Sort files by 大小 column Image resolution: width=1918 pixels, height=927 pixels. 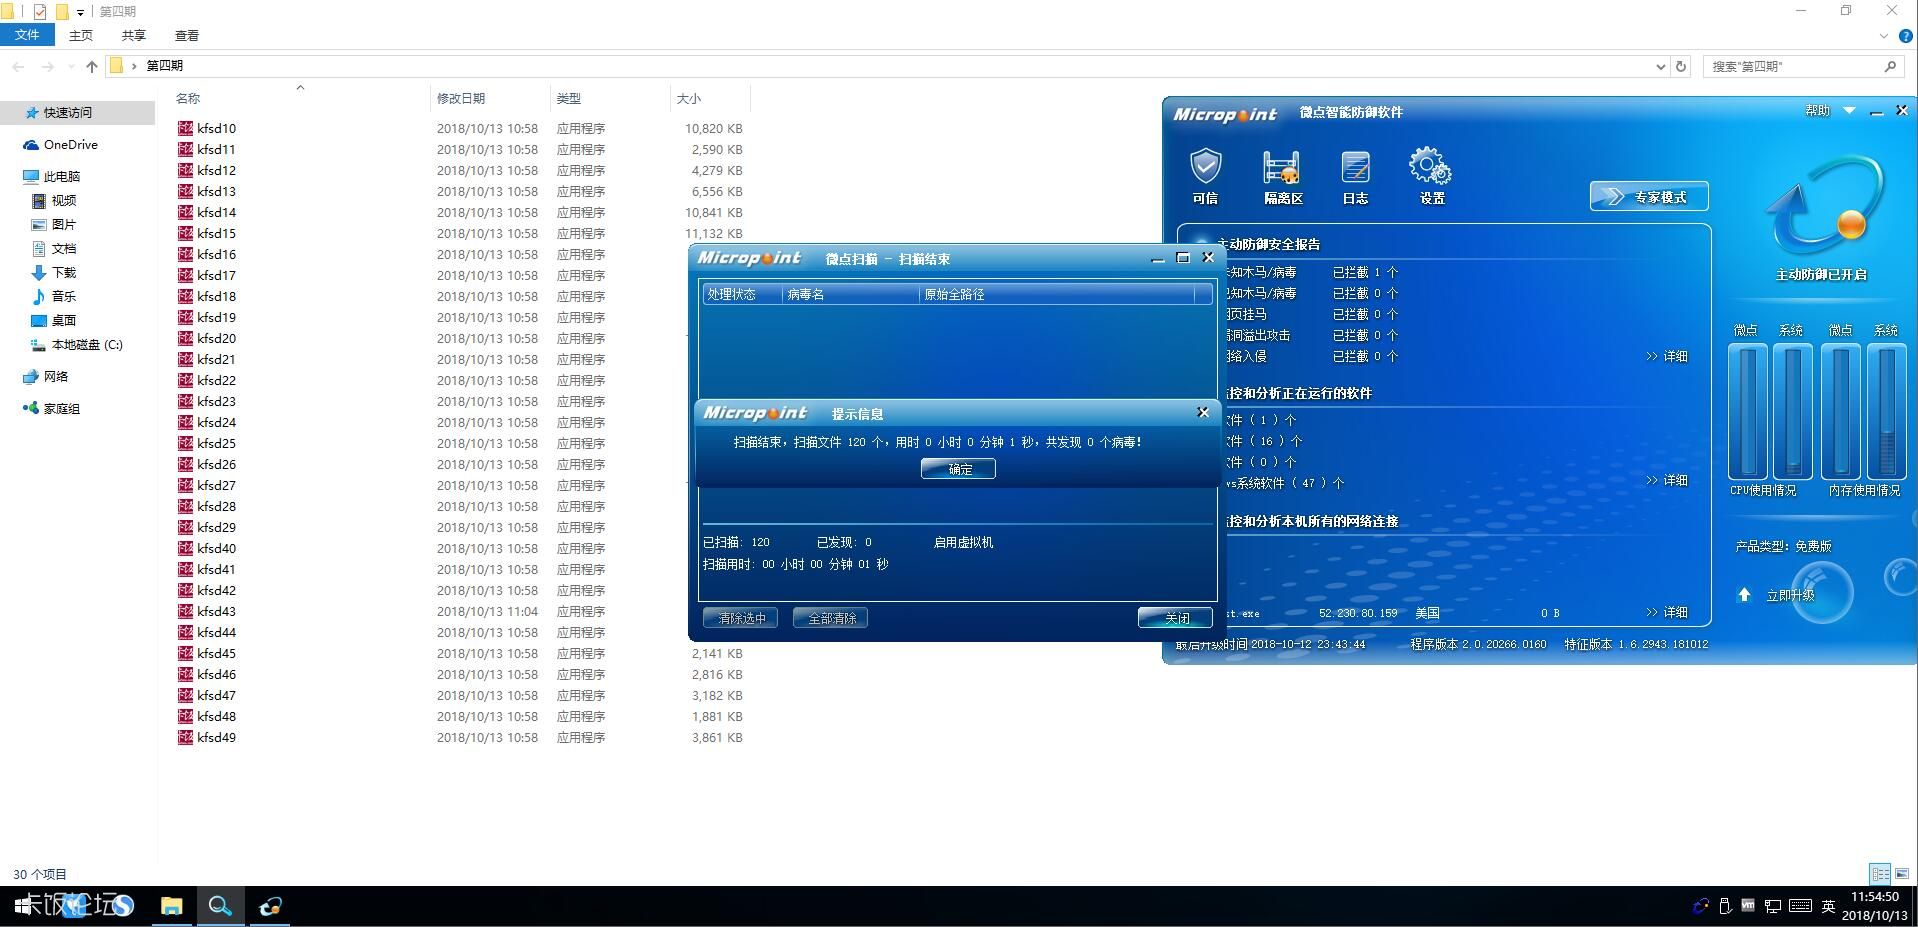(x=710, y=98)
